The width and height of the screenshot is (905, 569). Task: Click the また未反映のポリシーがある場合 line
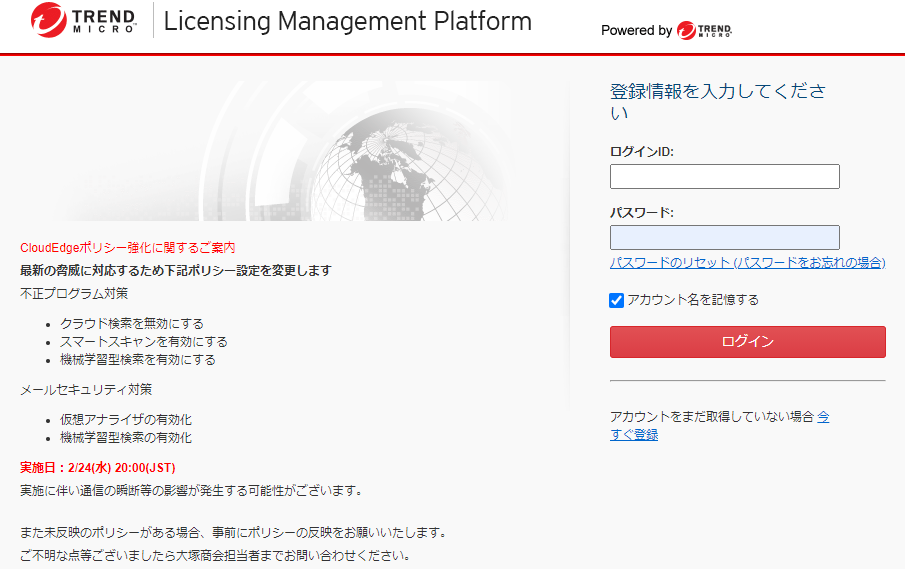click(235, 532)
